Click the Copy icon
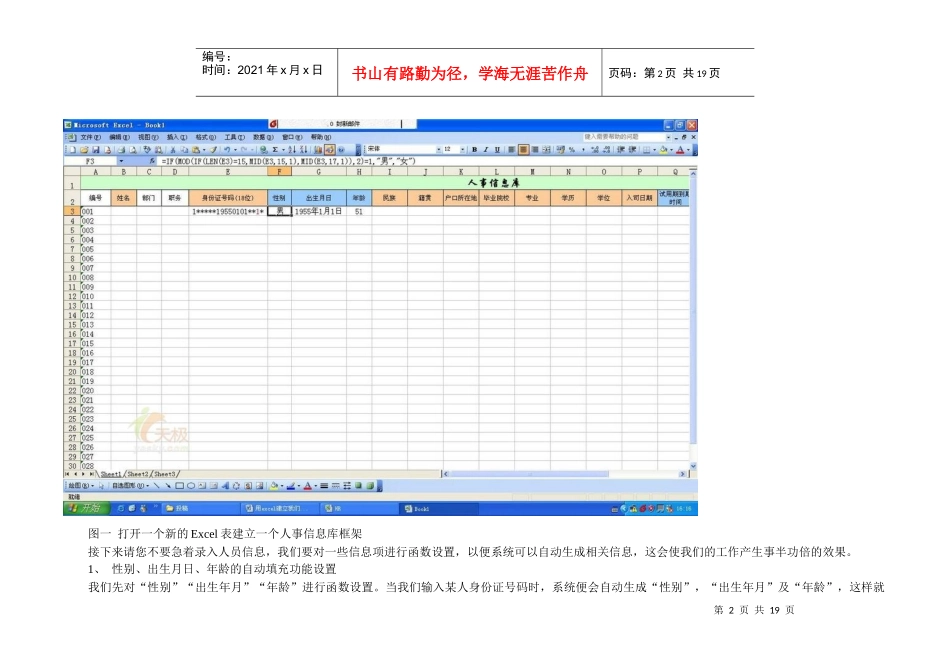 point(184,150)
